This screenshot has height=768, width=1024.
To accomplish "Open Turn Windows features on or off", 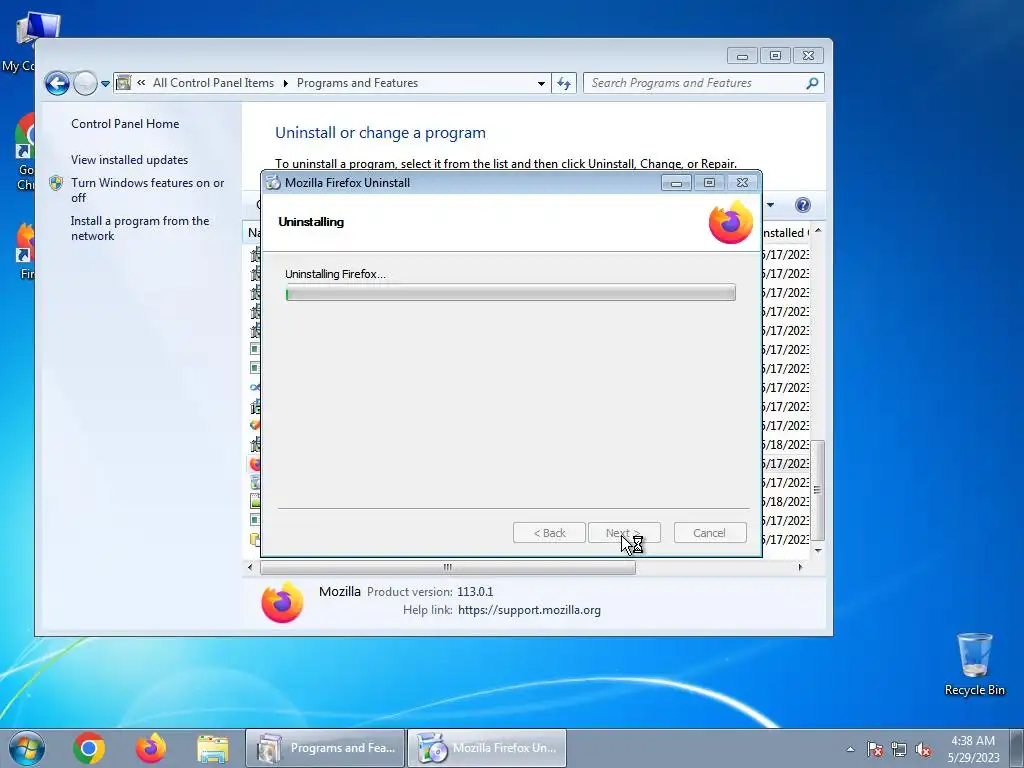I will [148, 190].
